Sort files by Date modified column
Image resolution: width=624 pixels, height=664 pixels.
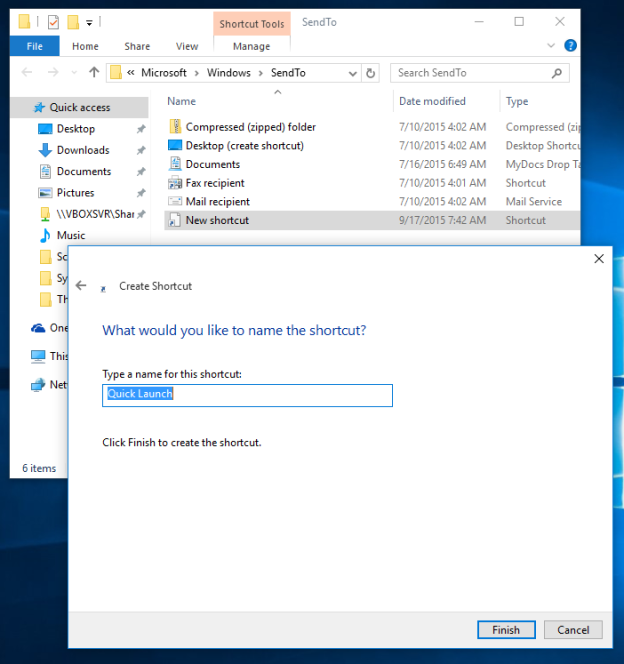(432, 101)
